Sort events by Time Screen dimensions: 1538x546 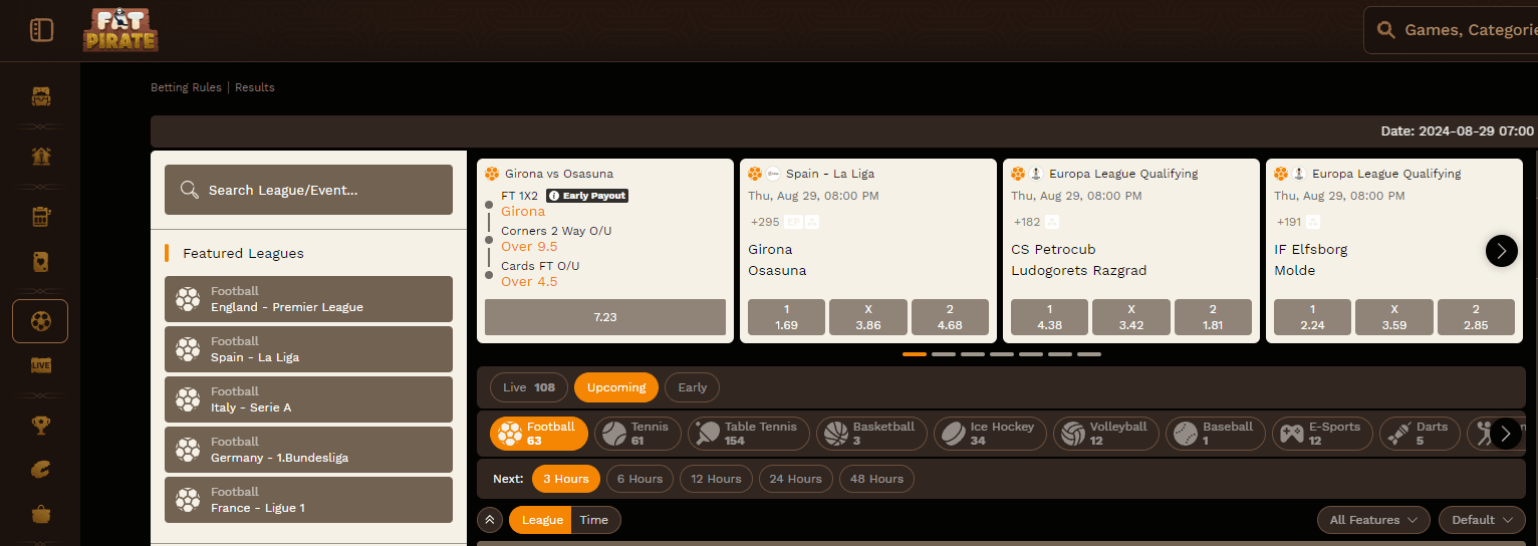tap(594, 520)
